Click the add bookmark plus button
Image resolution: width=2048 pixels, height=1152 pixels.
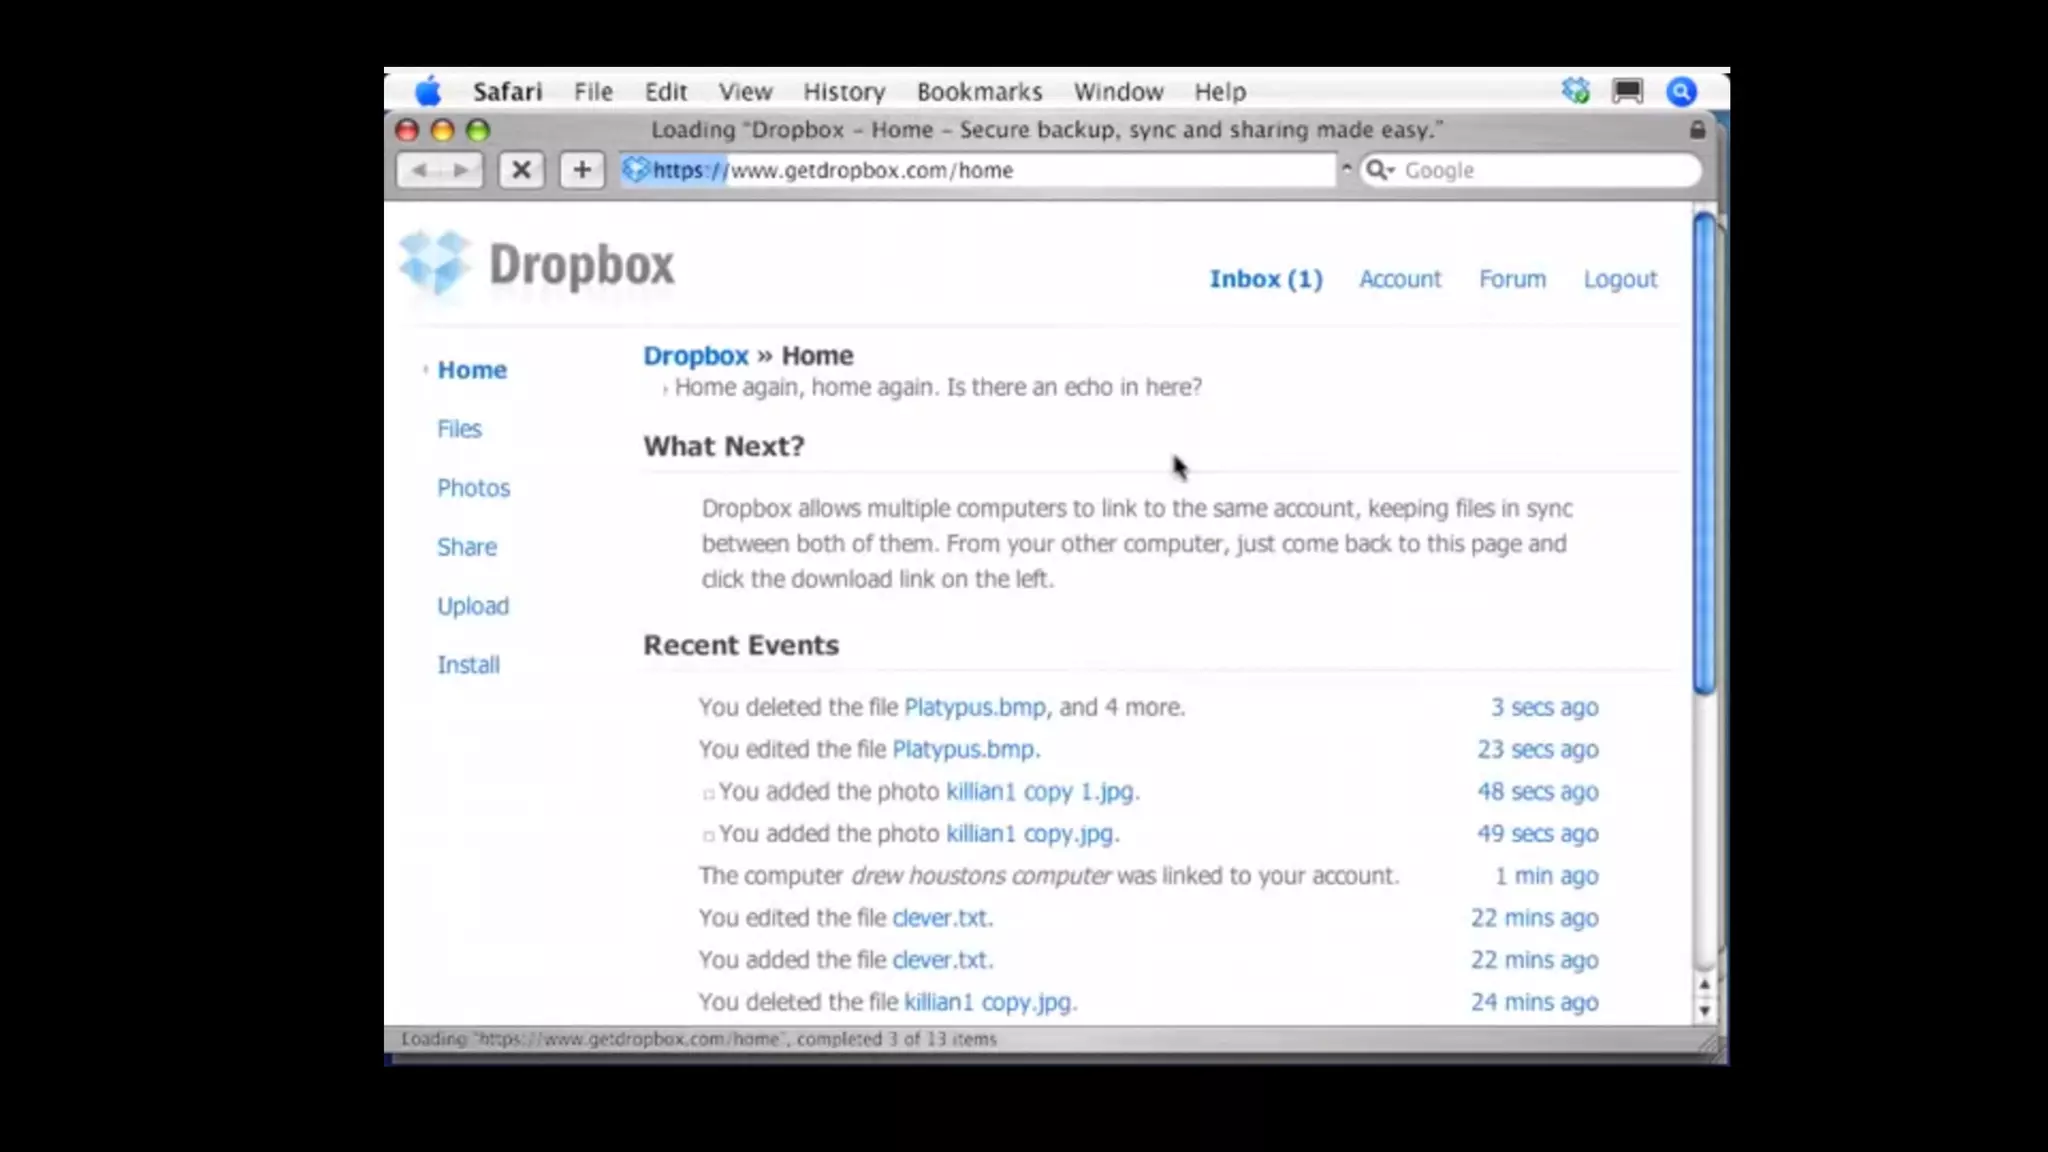click(582, 170)
